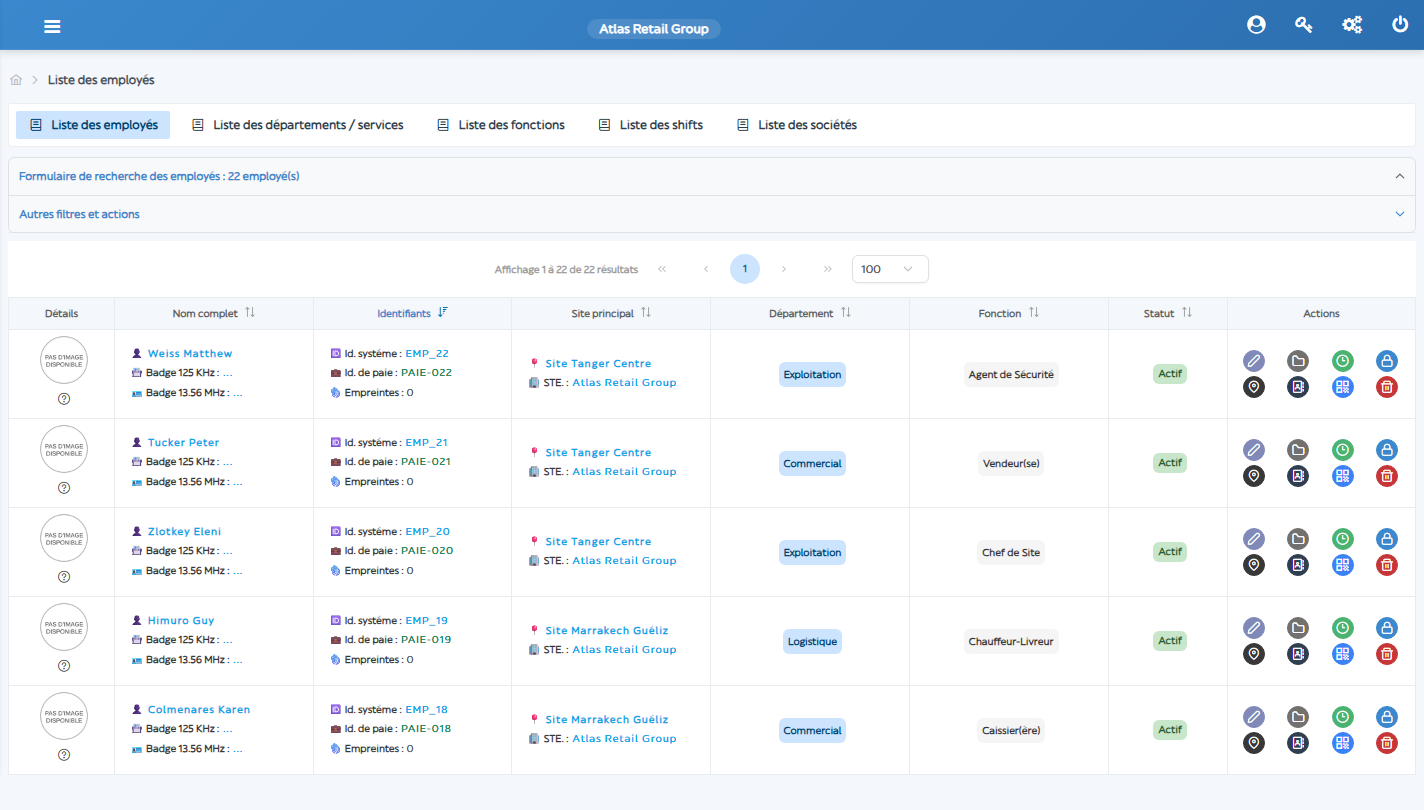Click the green clock icon for Zlotkey Eleni
Screen dimensions: 1424x810
click(x=1343, y=539)
